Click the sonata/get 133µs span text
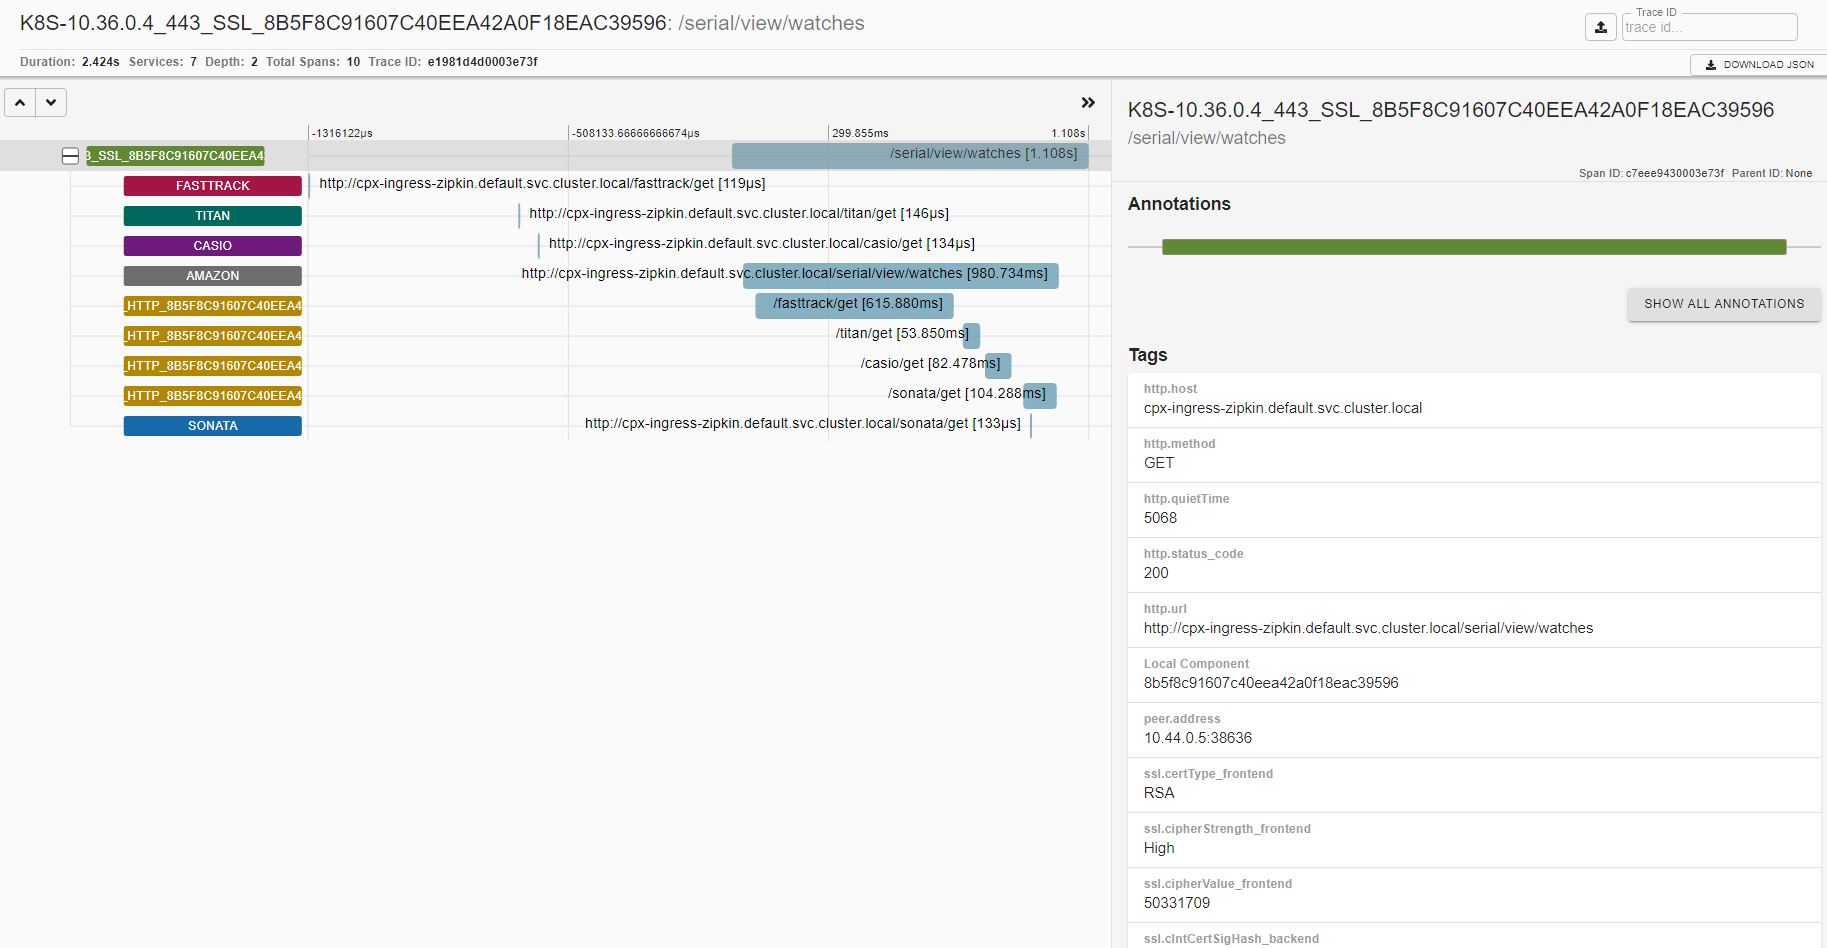The image size is (1827, 948). (x=803, y=423)
